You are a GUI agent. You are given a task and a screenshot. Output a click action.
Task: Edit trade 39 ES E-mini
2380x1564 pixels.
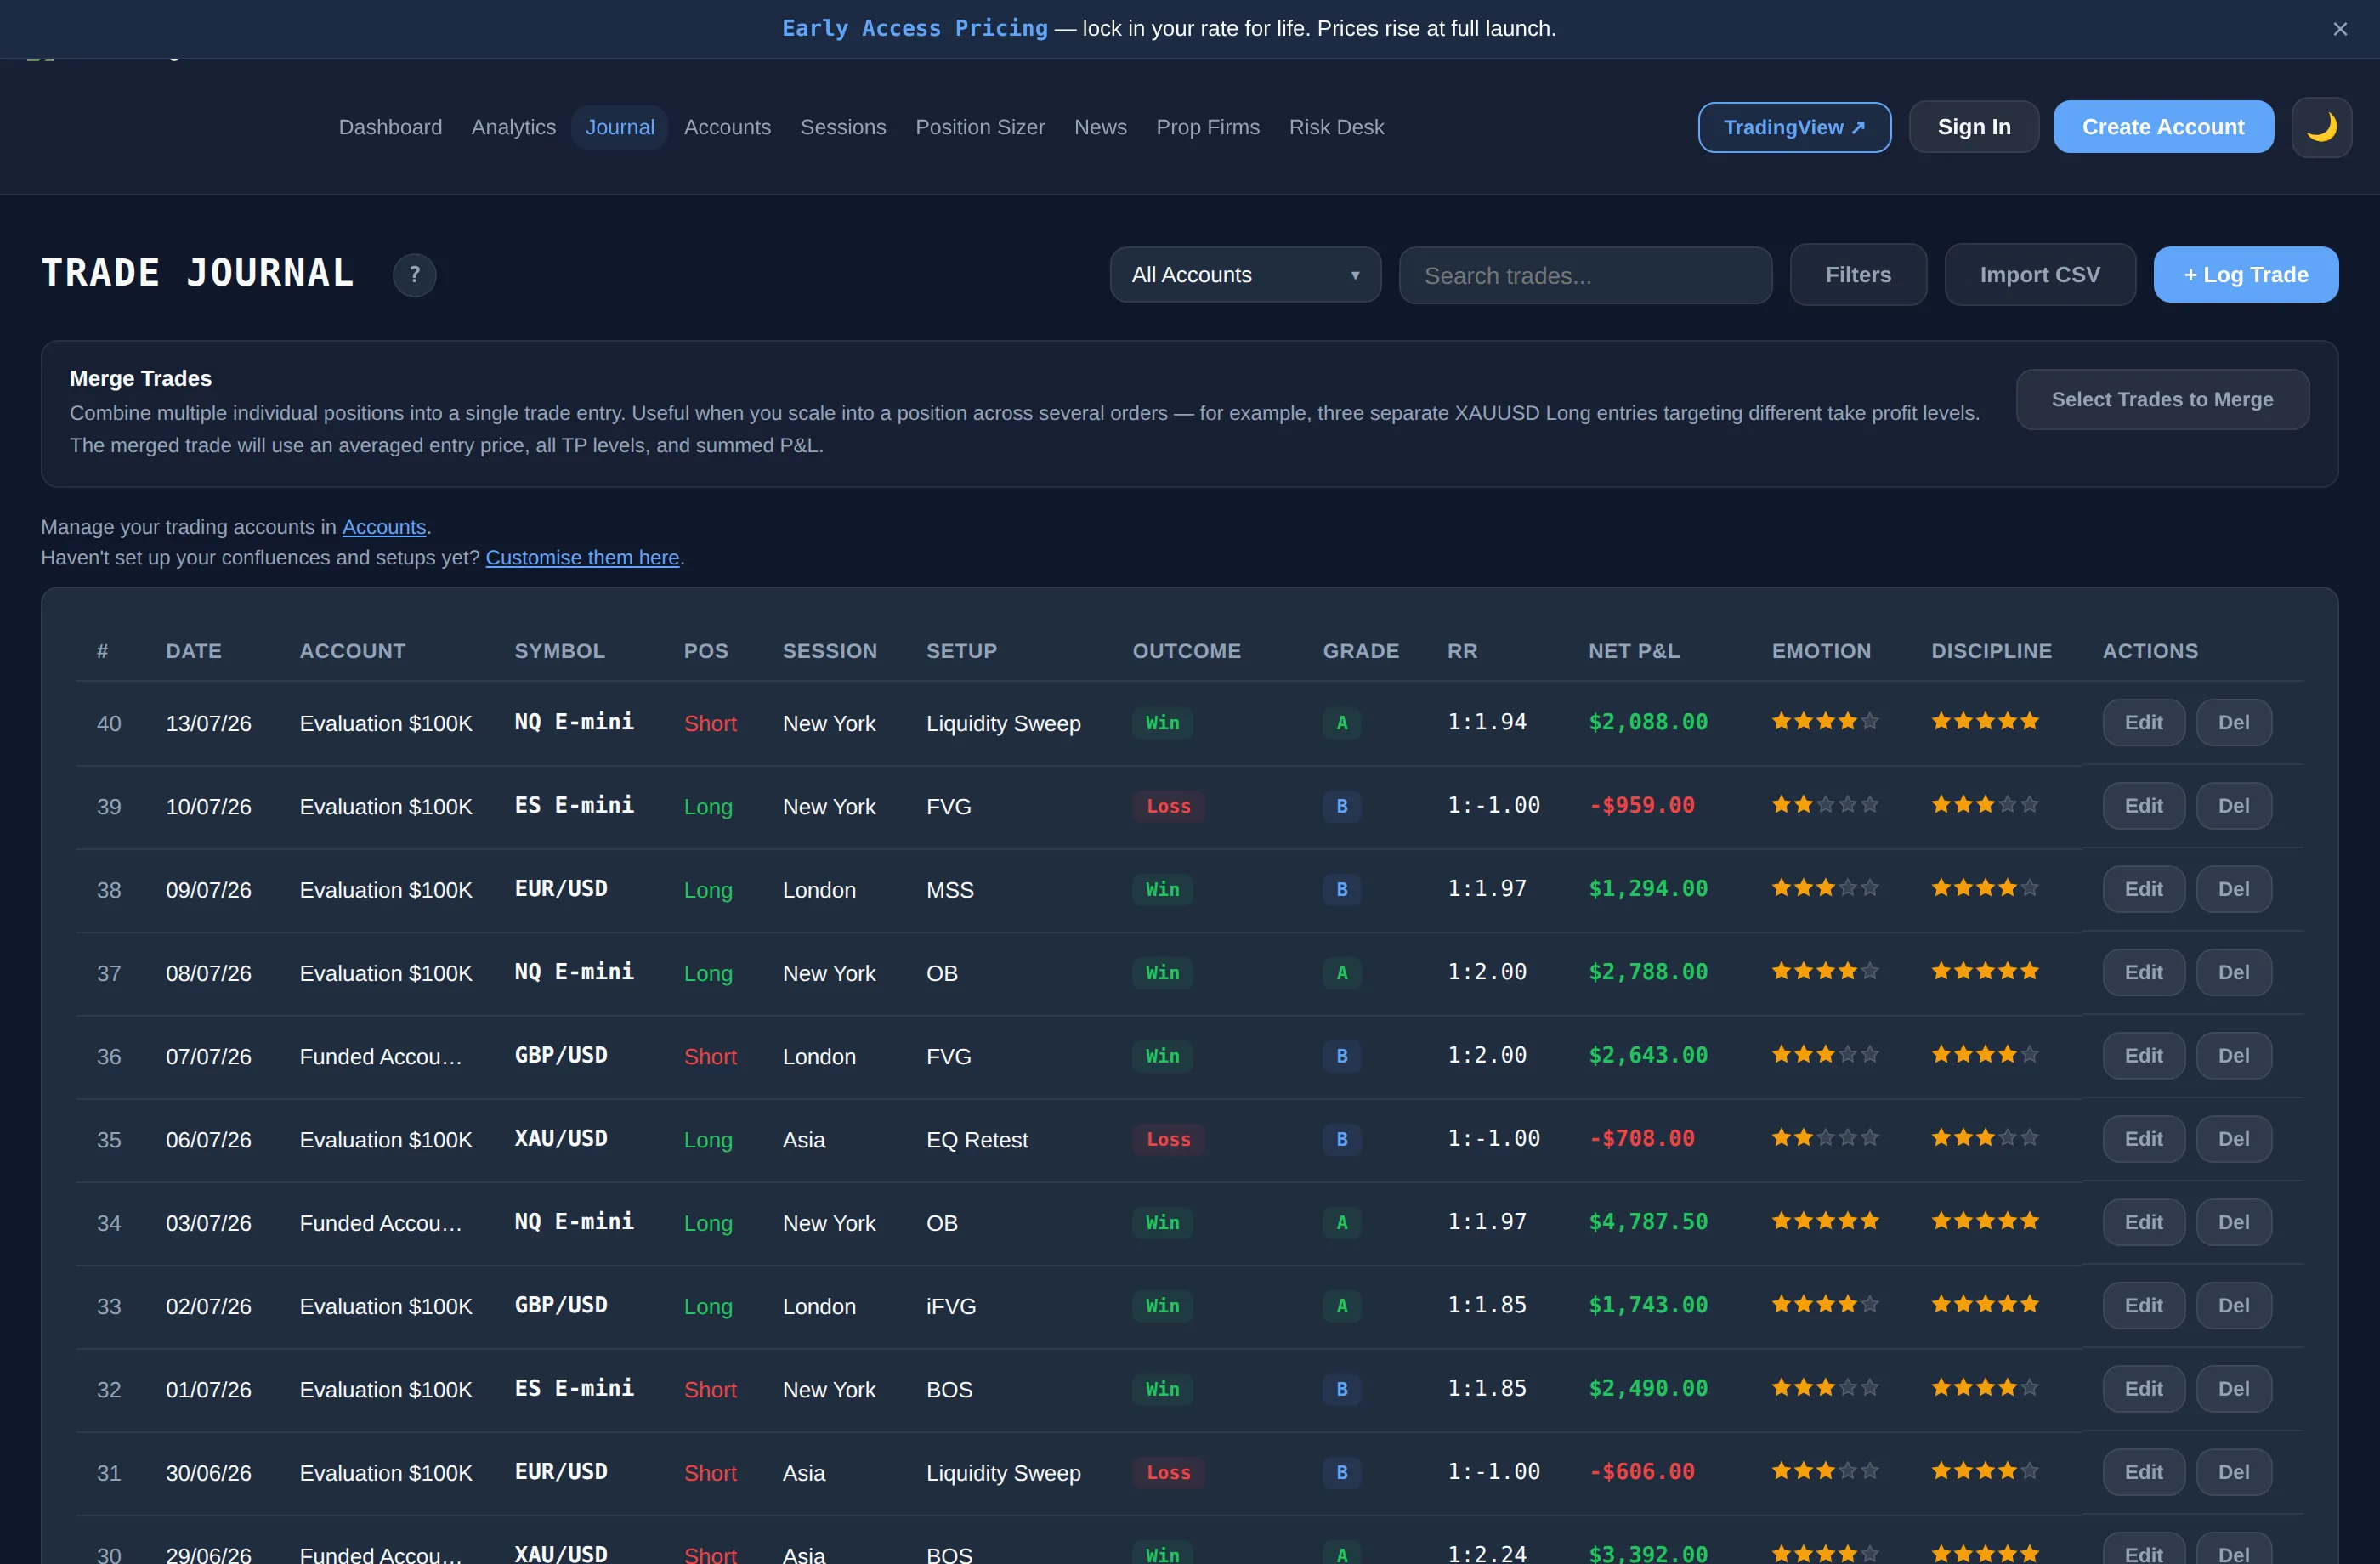click(2143, 806)
